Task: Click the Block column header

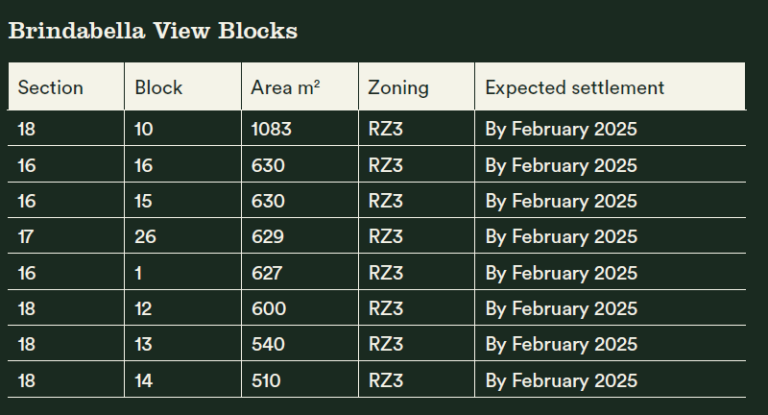Action: coord(159,87)
